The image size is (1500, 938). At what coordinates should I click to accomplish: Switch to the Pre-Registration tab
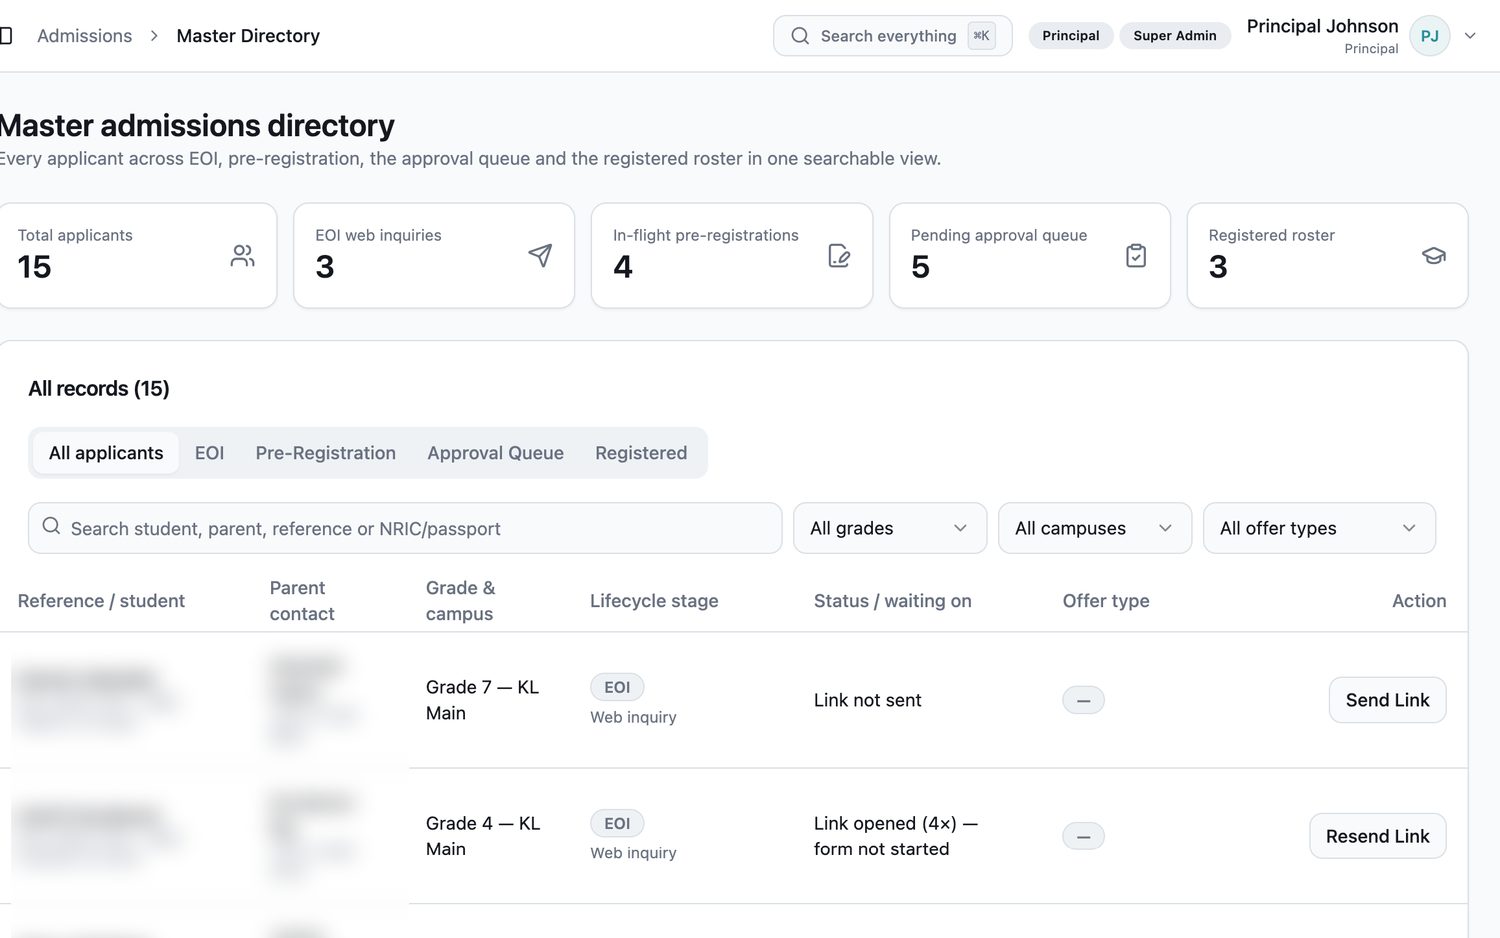pos(325,453)
